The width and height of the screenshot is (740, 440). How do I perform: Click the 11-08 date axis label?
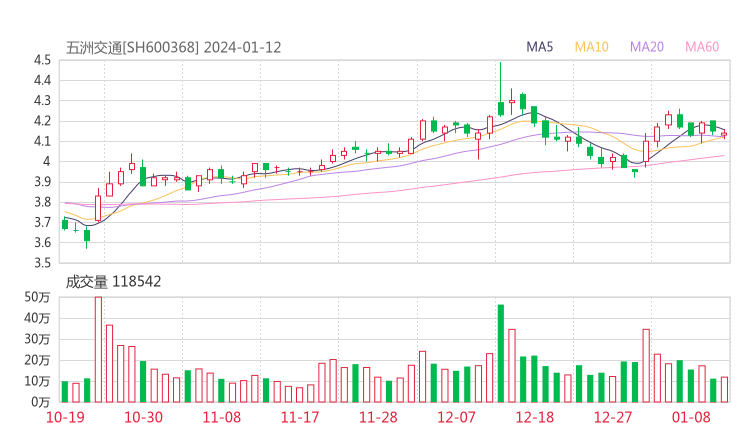pos(221,417)
